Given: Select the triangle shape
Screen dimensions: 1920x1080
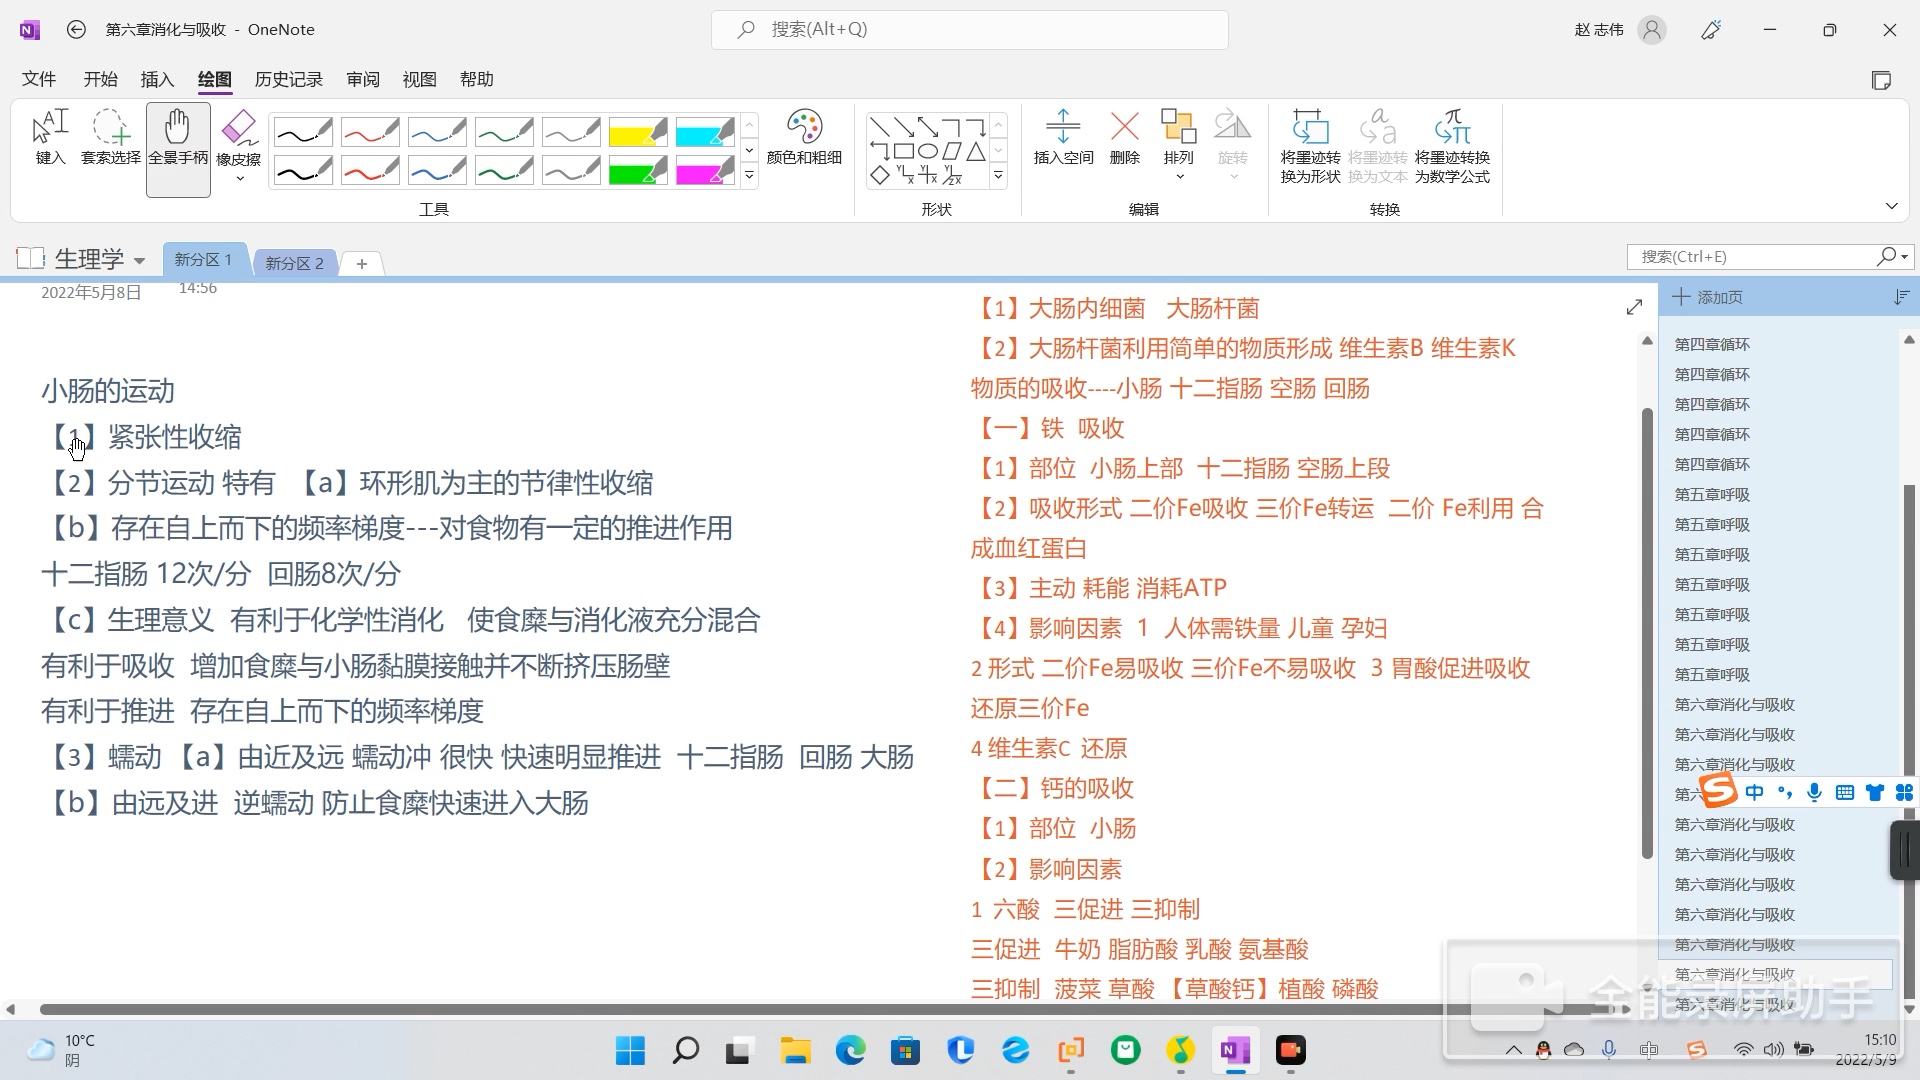Looking at the screenshot, I should click(976, 151).
